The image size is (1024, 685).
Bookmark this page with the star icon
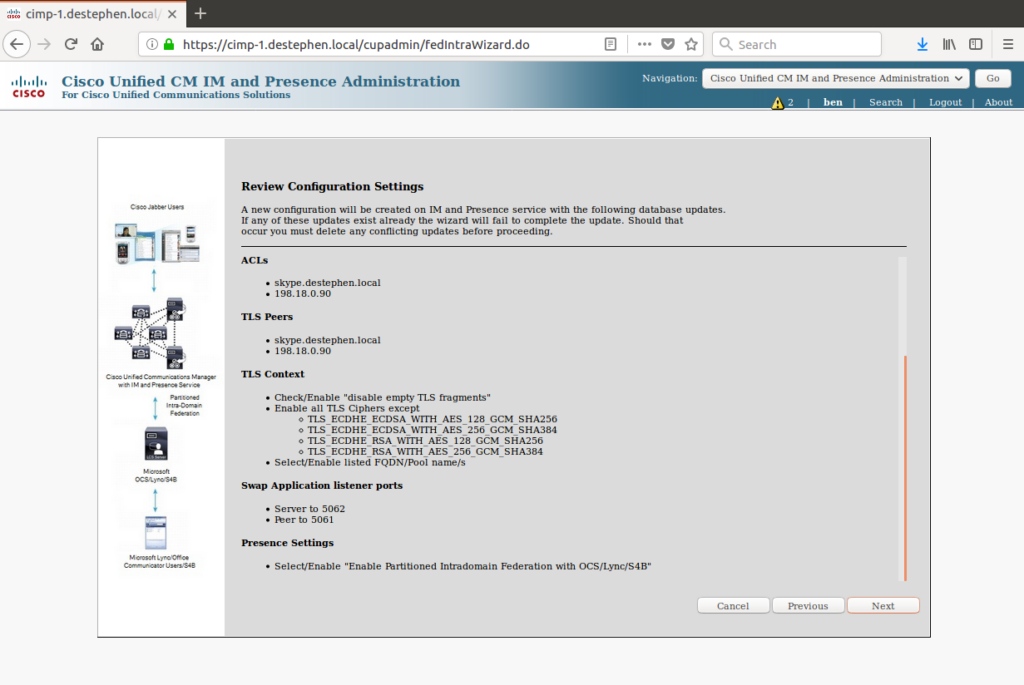click(691, 44)
